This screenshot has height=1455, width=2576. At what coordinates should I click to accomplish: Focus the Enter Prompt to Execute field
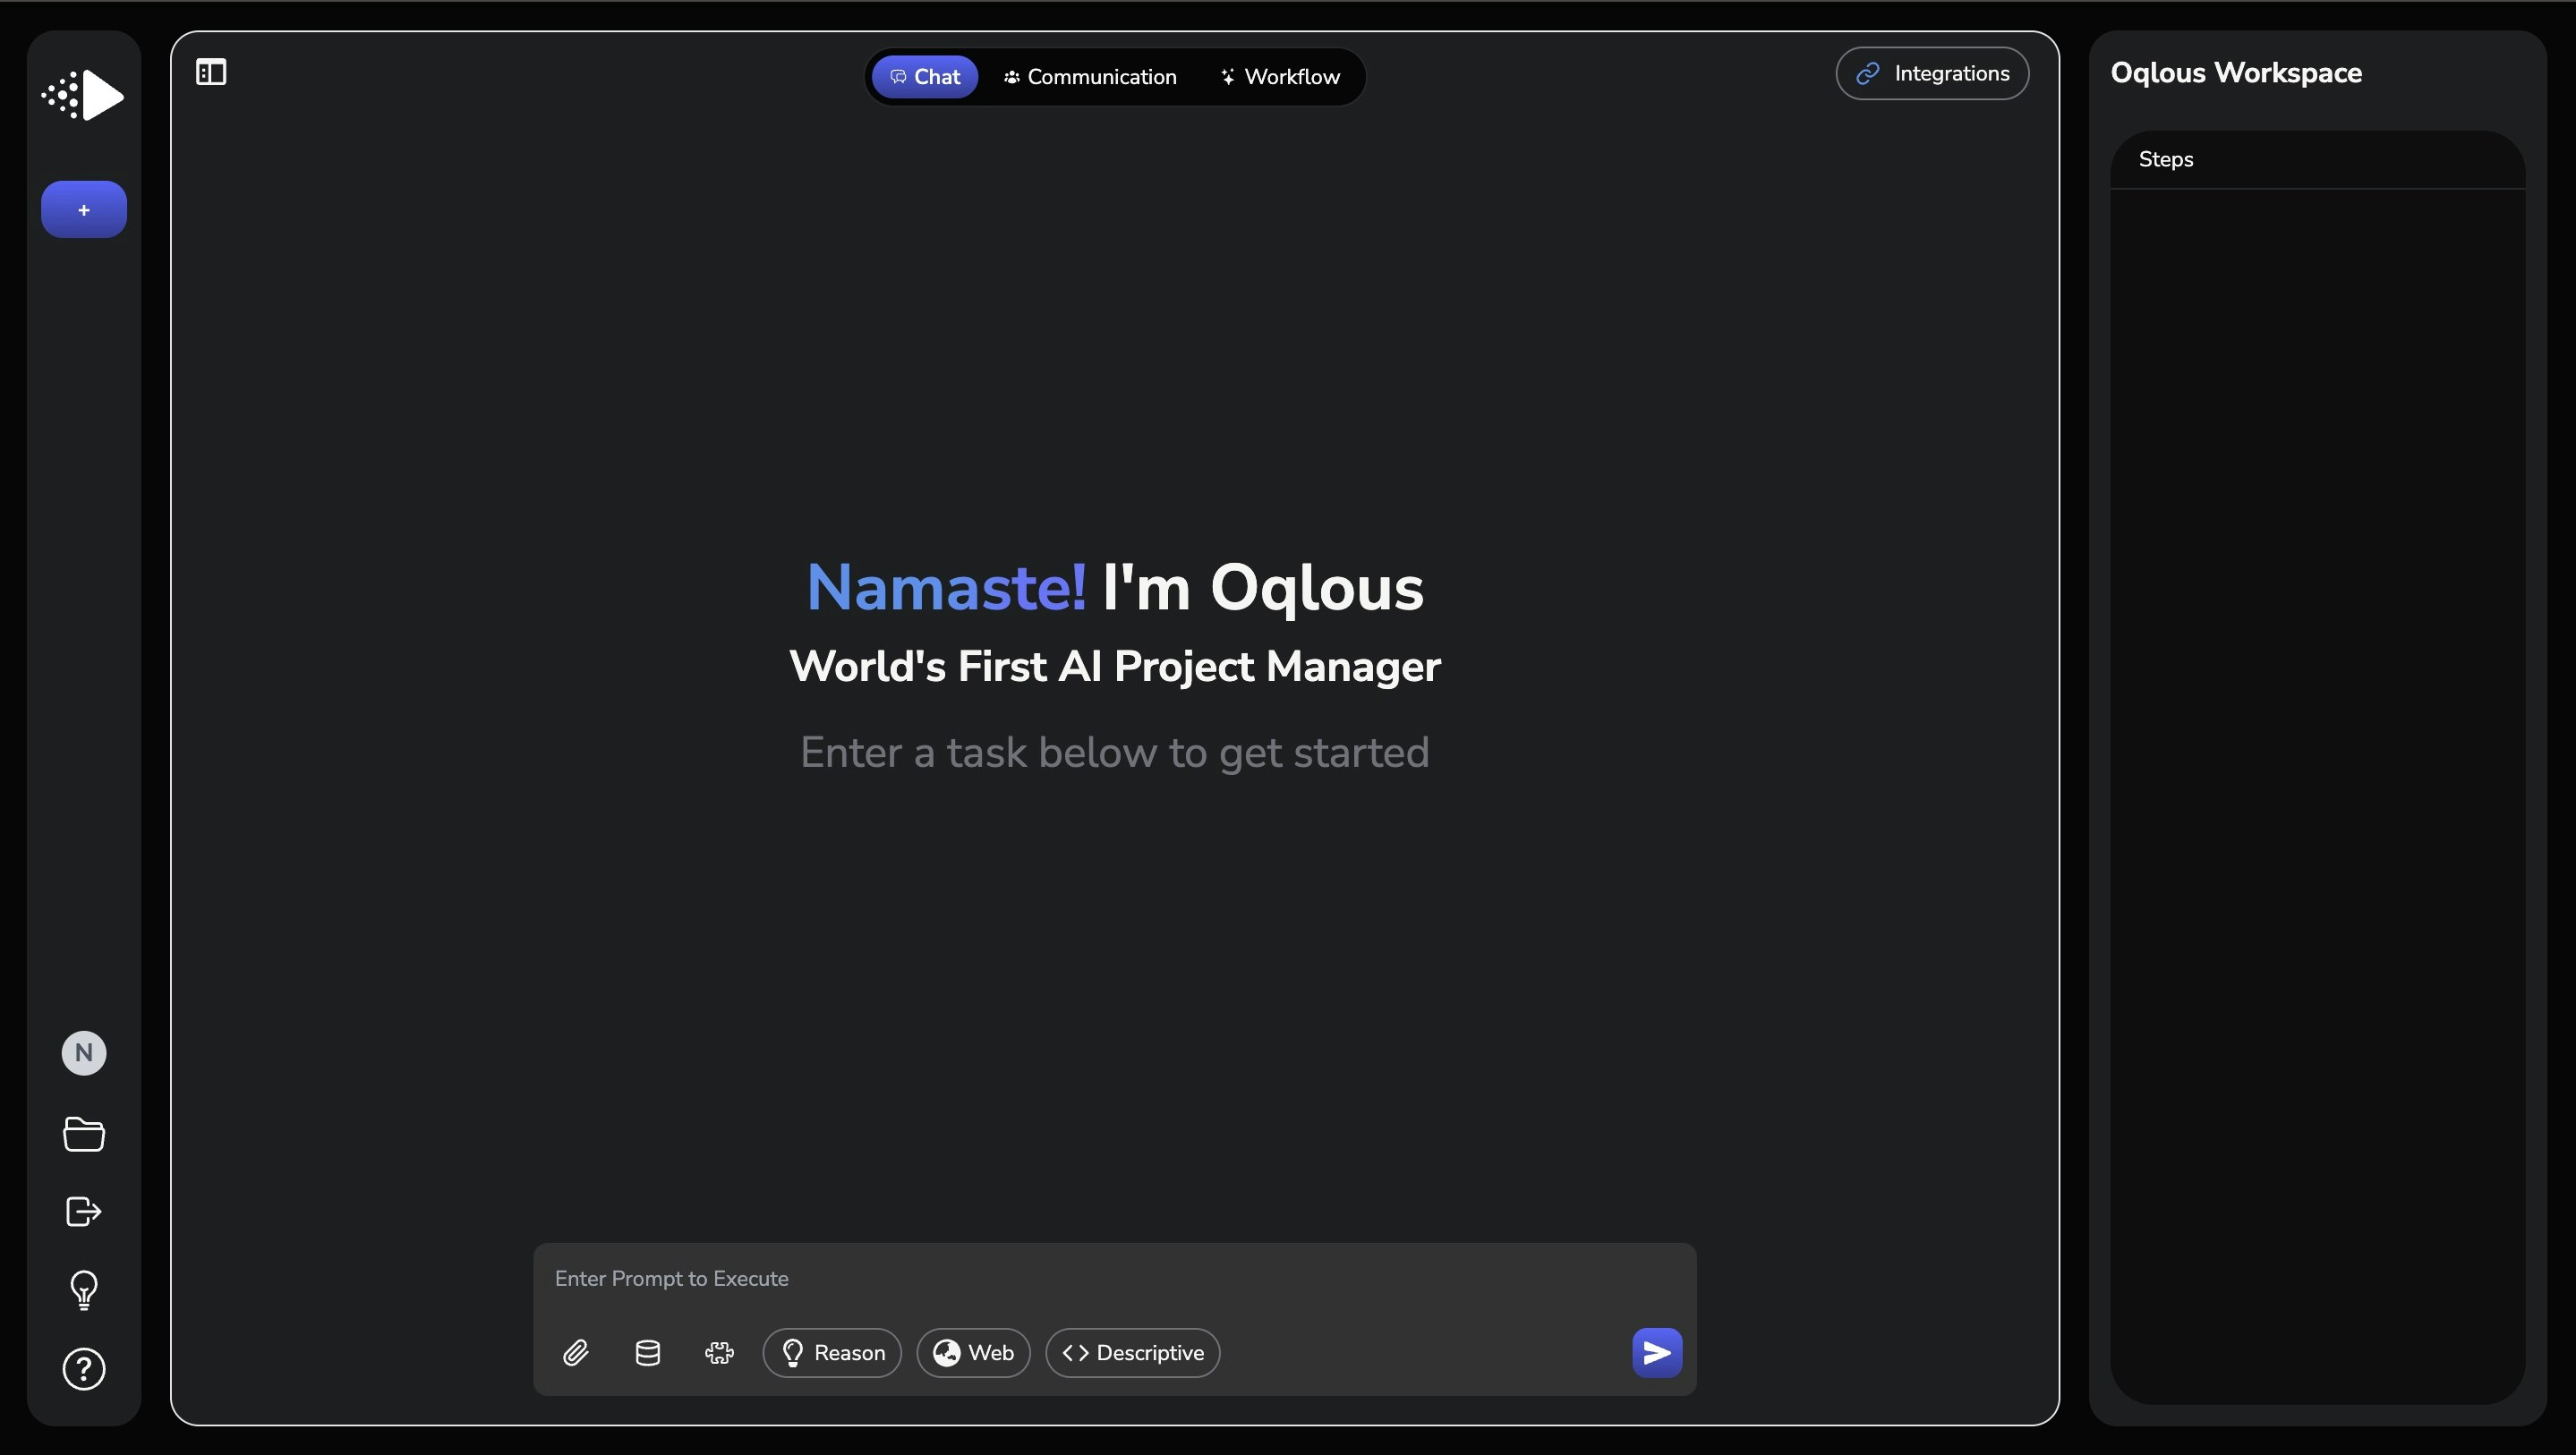pos(1114,1279)
